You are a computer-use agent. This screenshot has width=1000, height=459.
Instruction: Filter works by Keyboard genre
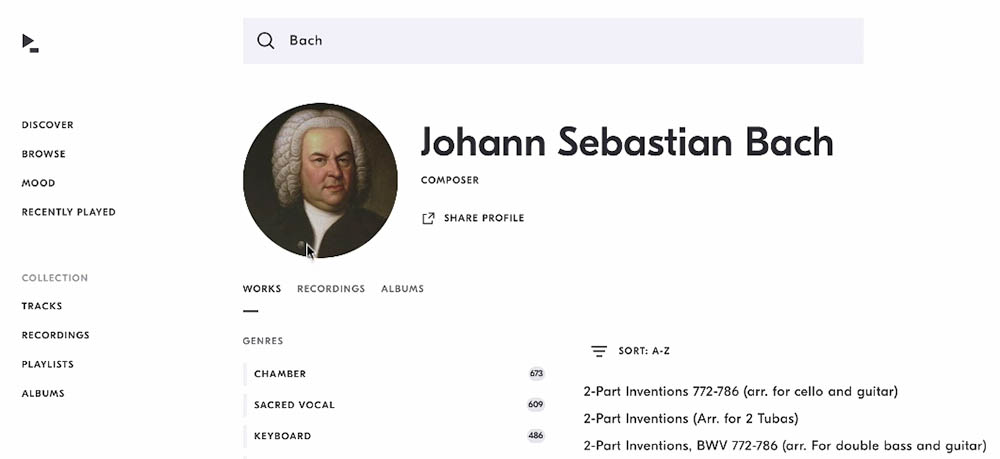(x=394, y=436)
